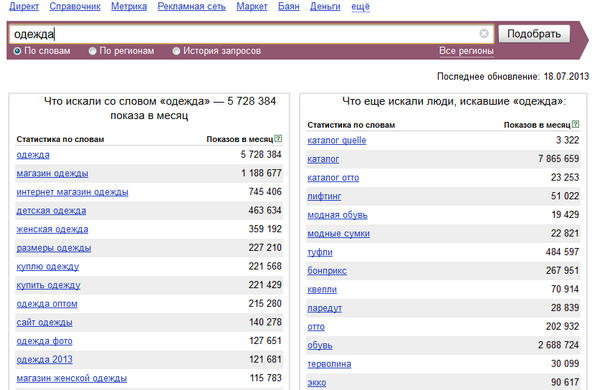Screen dimensions: 600x390
Task: Click the 'Последнее обновление: 18.07.2013' text
Action: (x=513, y=77)
